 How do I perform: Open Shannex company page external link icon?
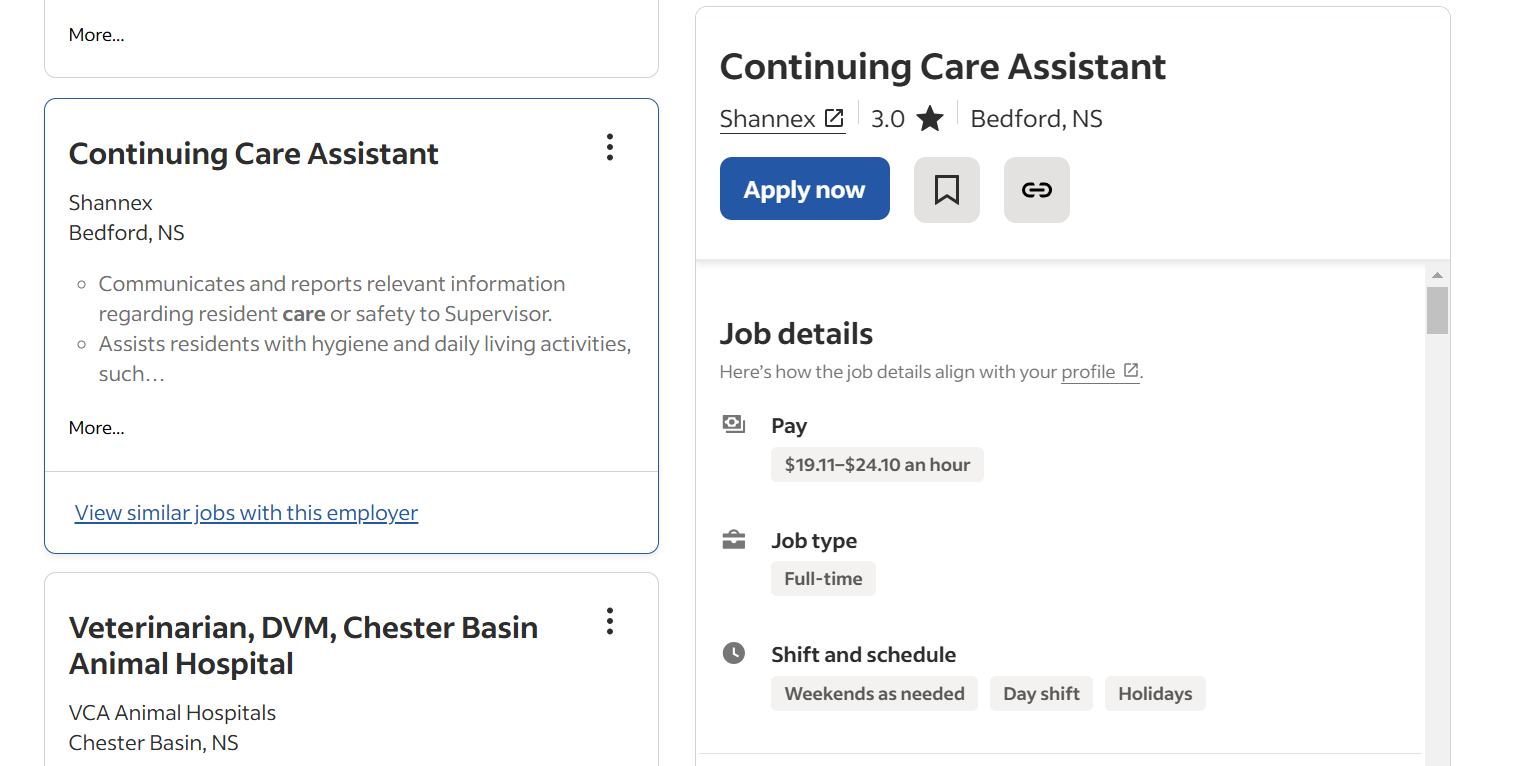tap(834, 119)
